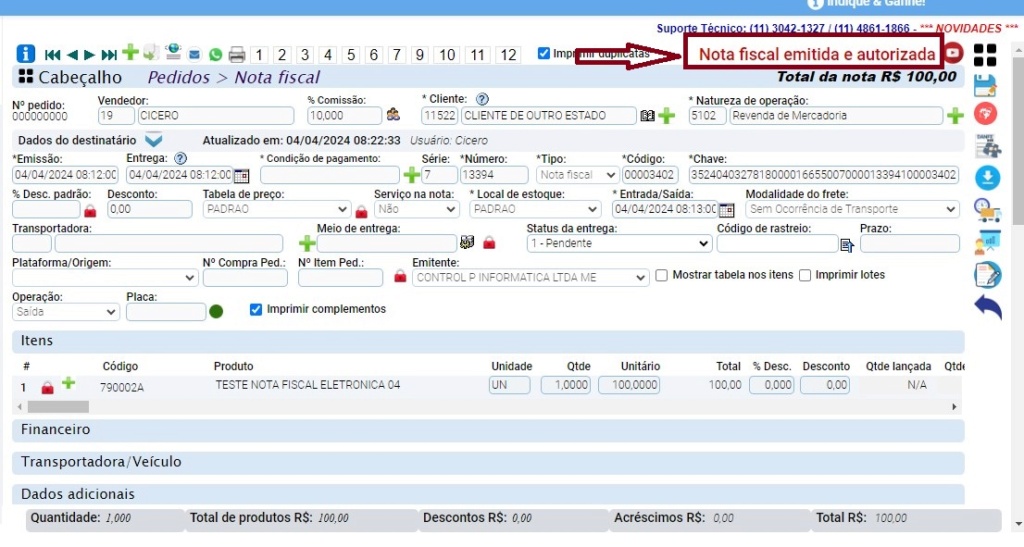Open the client lookup book icon
The image size is (1024, 547).
pos(647,116)
